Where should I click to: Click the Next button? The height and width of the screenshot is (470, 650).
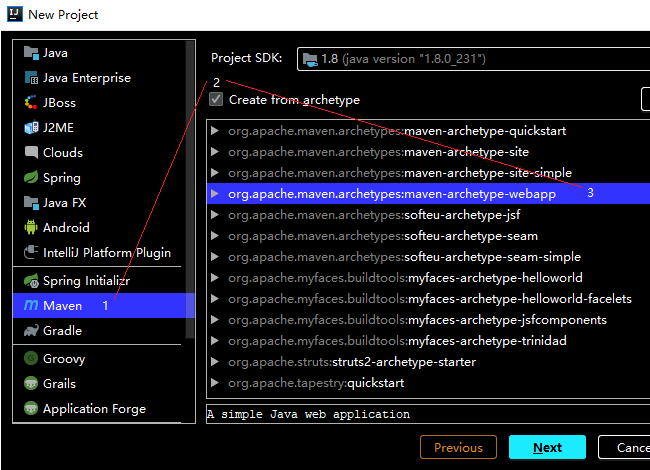click(547, 447)
